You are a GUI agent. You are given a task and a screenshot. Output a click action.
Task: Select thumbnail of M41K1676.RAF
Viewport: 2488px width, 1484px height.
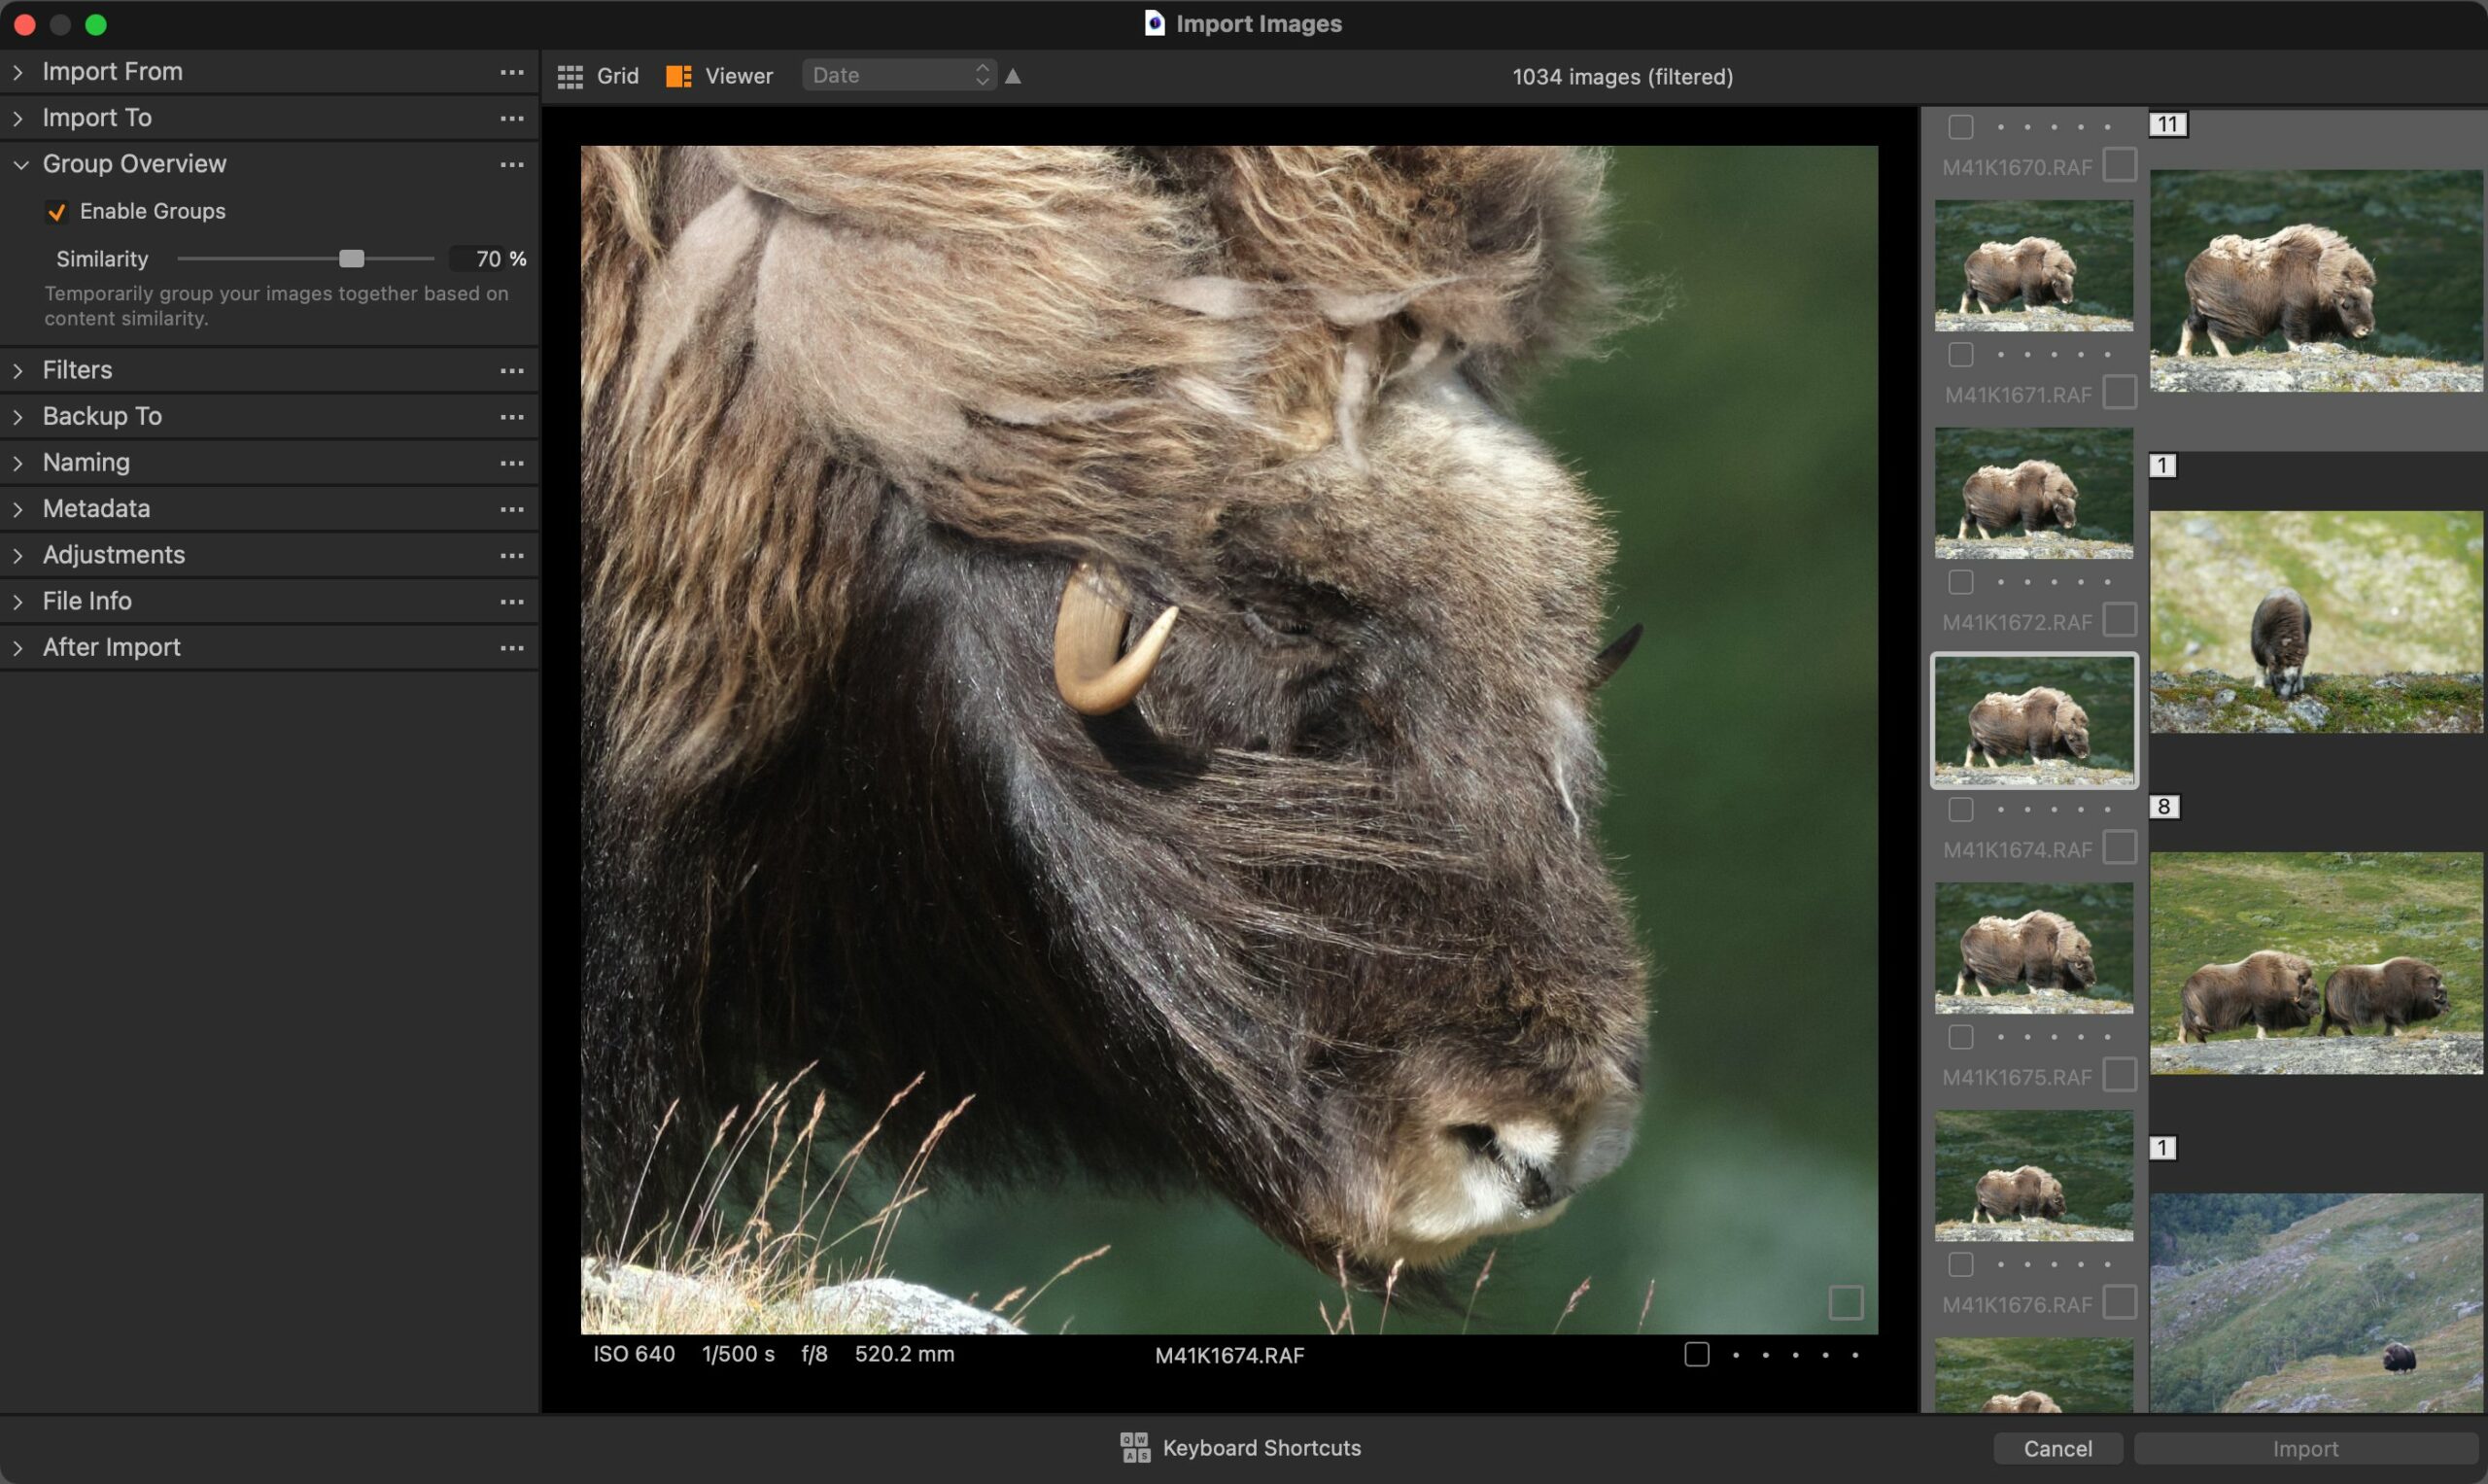tap(2033, 1175)
